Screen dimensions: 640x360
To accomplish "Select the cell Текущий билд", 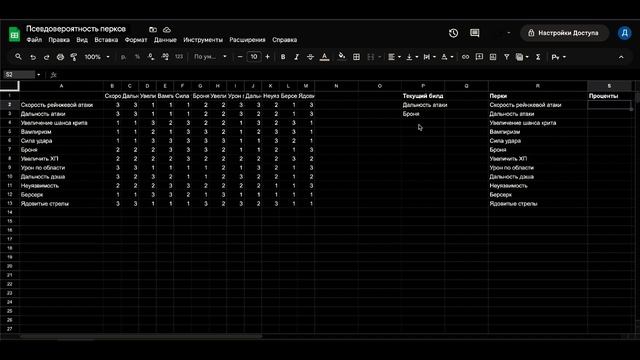I will tap(423, 96).
